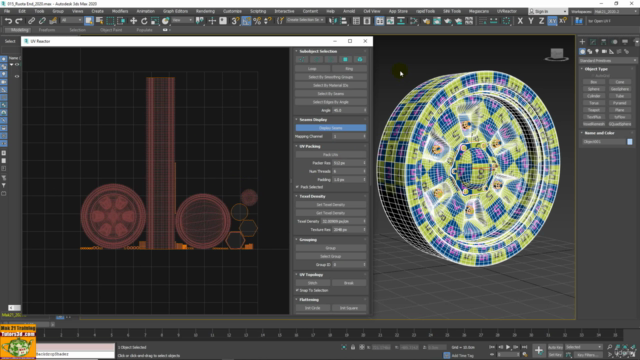Image resolution: width=640 pixels, height=360 pixels.
Task: Click the Redo arrow in main toolbar
Action: 19,20
